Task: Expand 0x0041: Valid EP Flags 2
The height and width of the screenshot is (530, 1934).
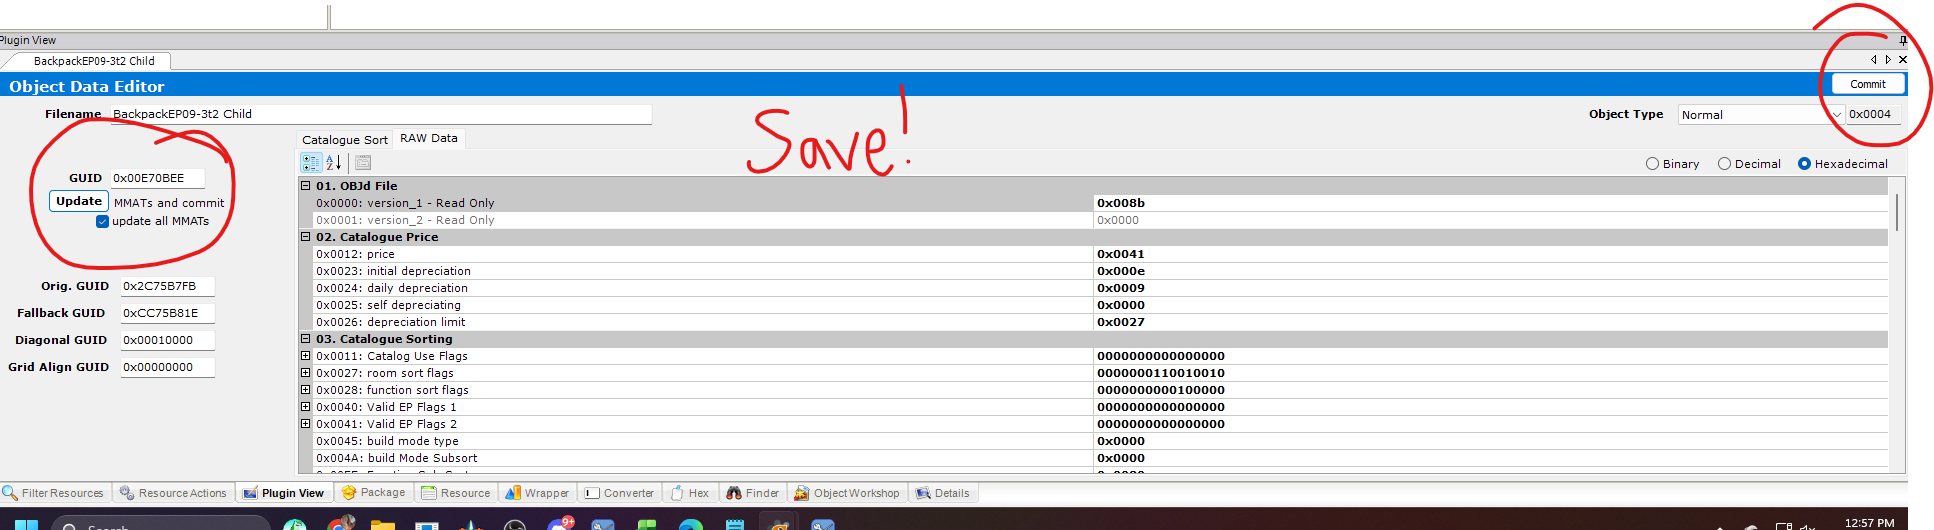Action: coord(306,424)
